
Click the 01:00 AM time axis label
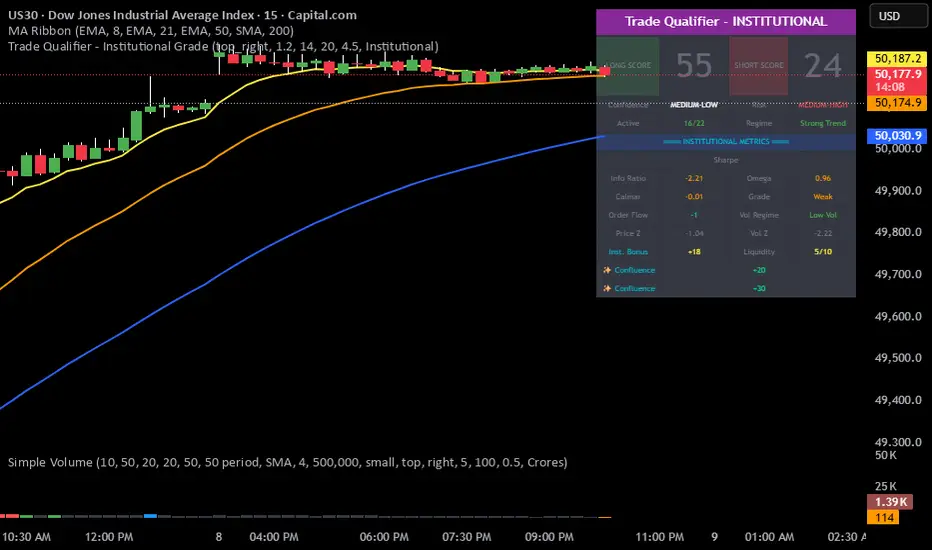(x=769, y=537)
